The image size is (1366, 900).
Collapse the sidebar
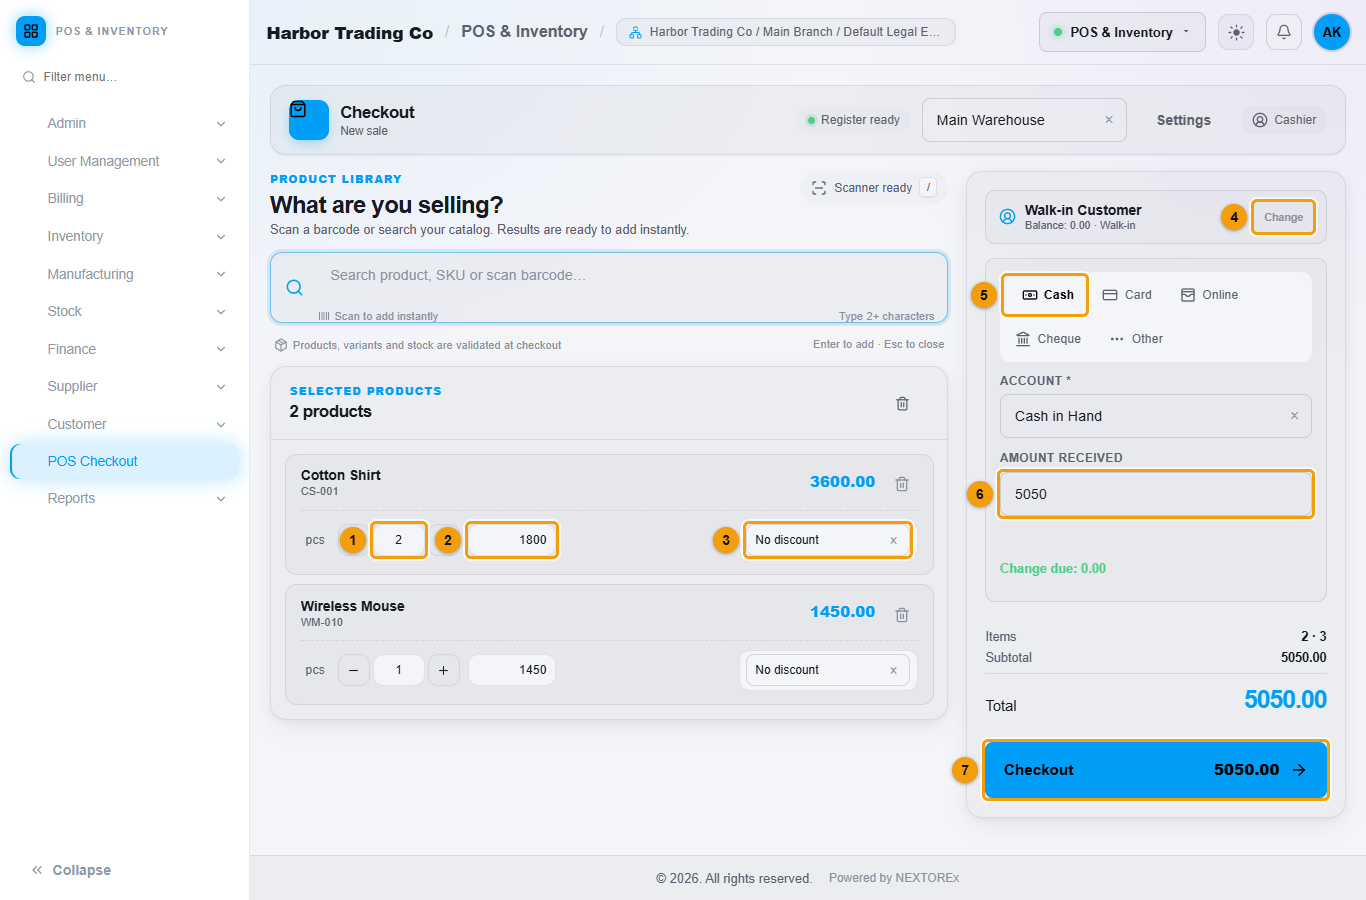point(71,870)
